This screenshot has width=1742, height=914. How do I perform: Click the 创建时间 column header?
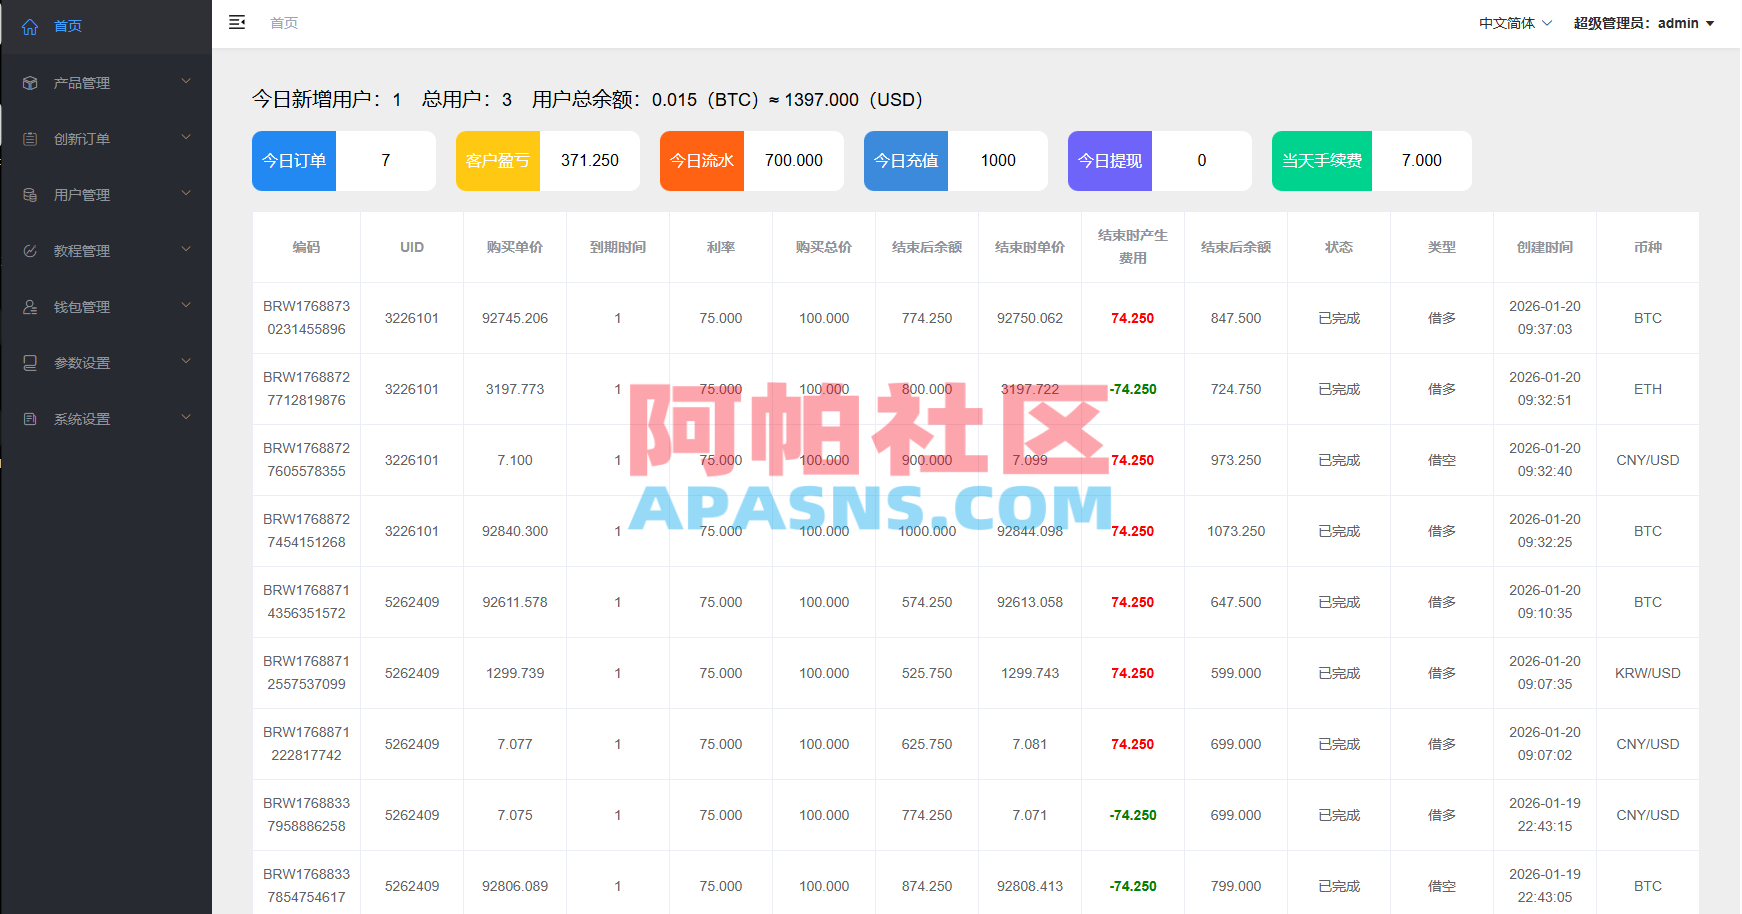coord(1545,247)
